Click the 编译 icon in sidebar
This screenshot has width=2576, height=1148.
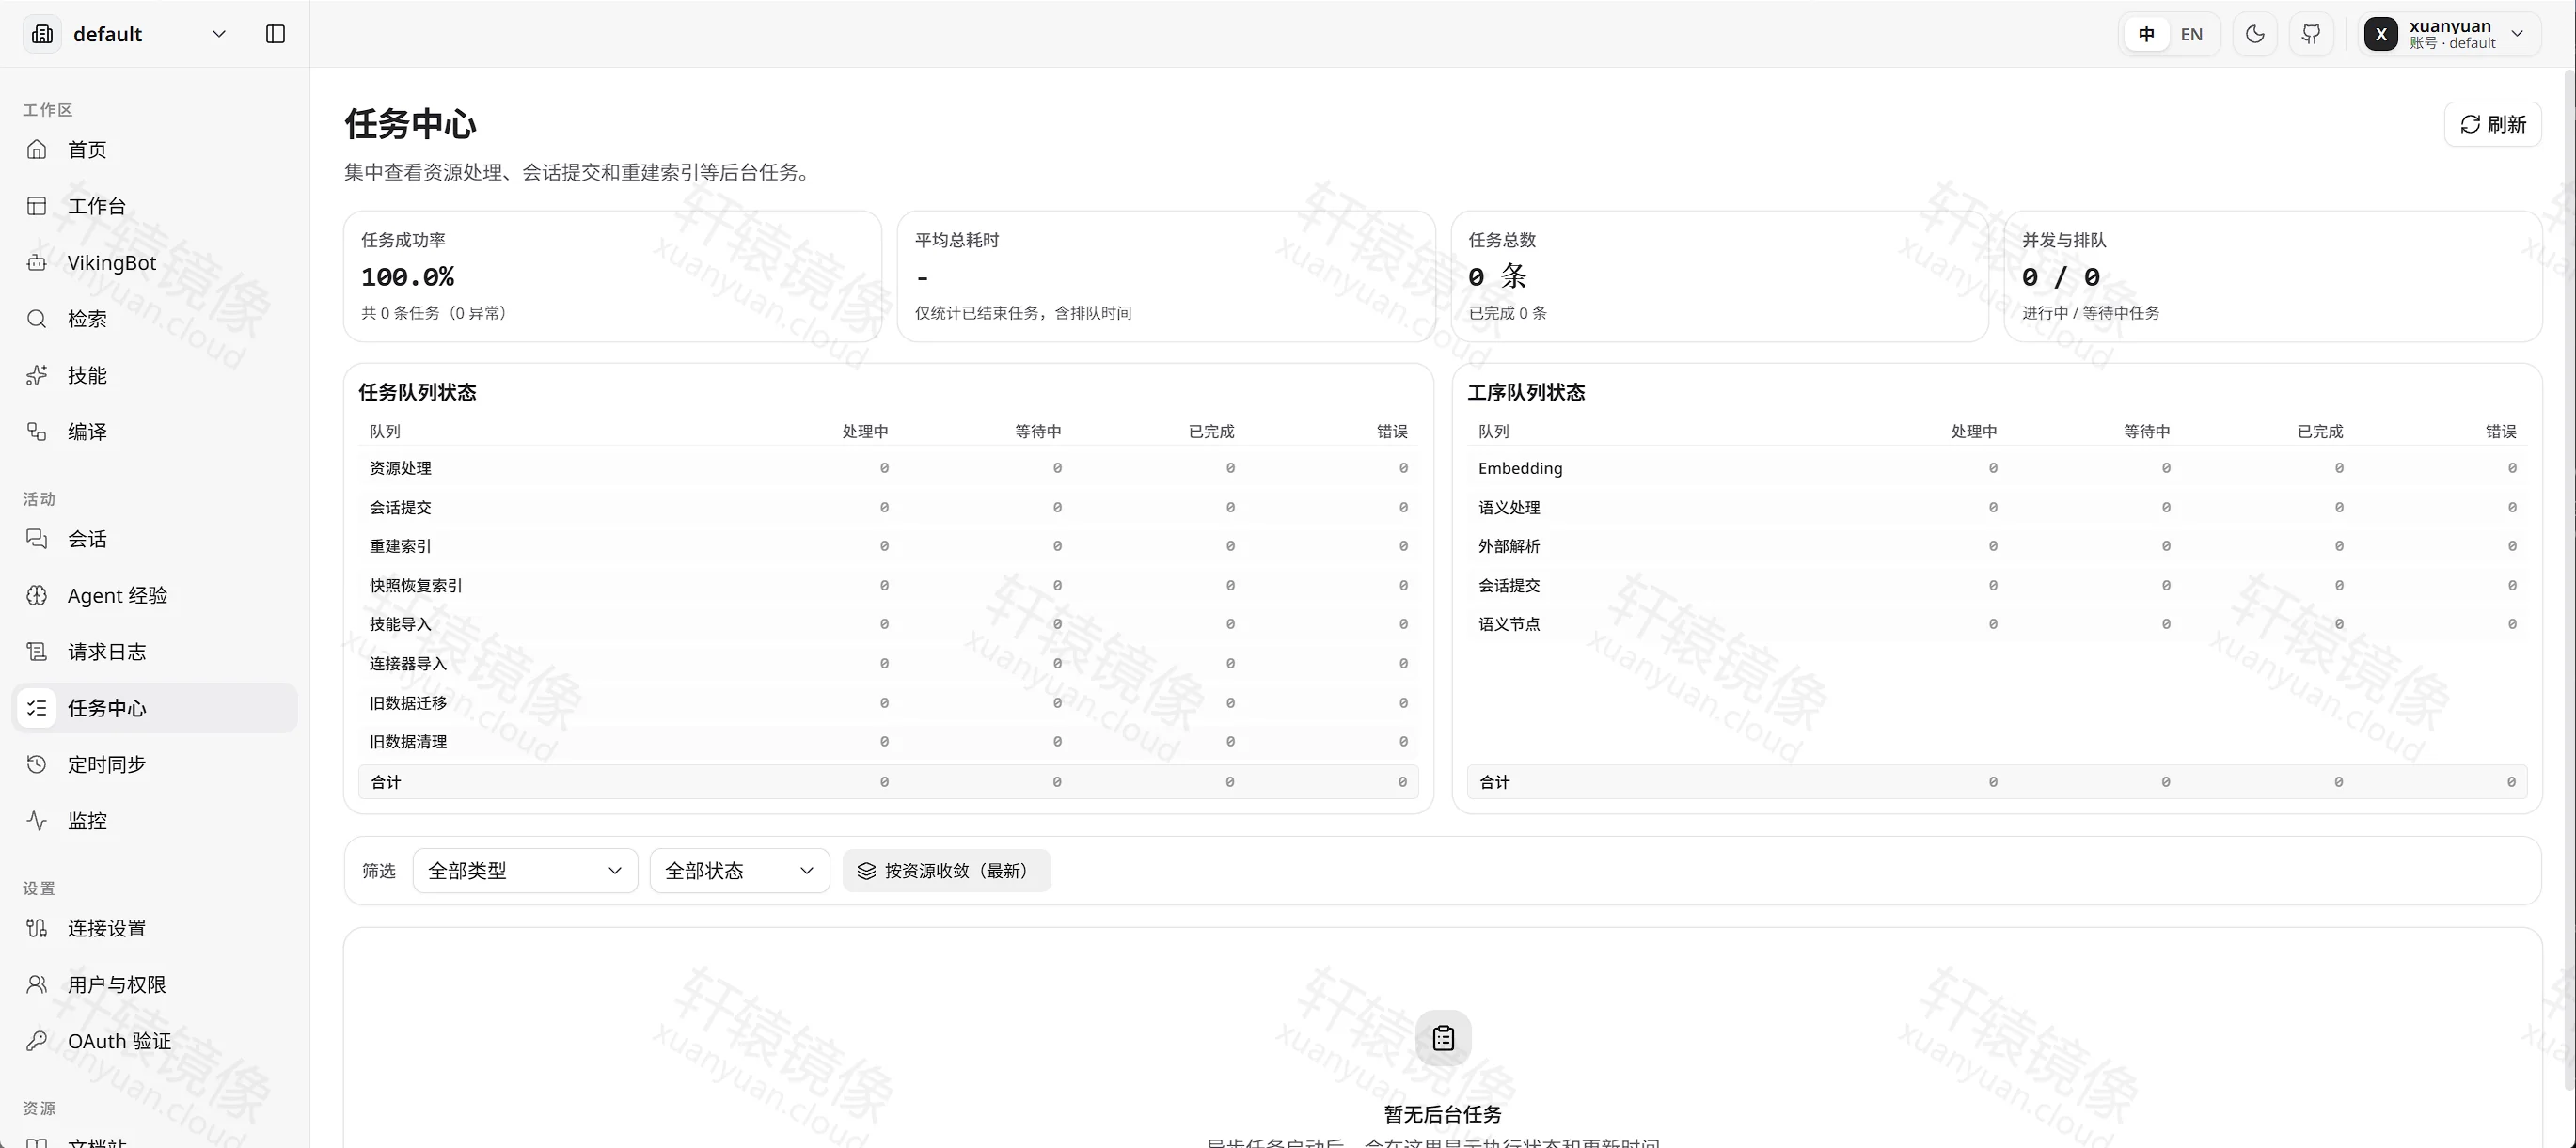(37, 431)
